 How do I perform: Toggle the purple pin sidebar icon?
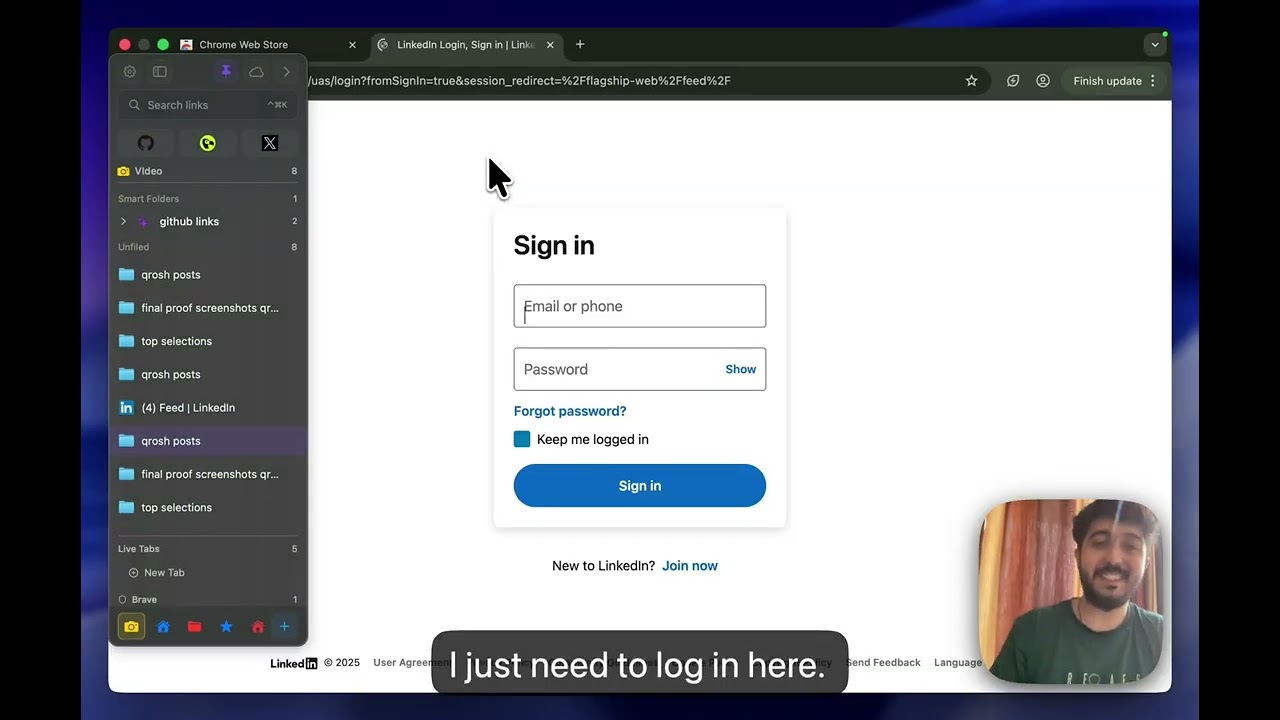pos(226,72)
